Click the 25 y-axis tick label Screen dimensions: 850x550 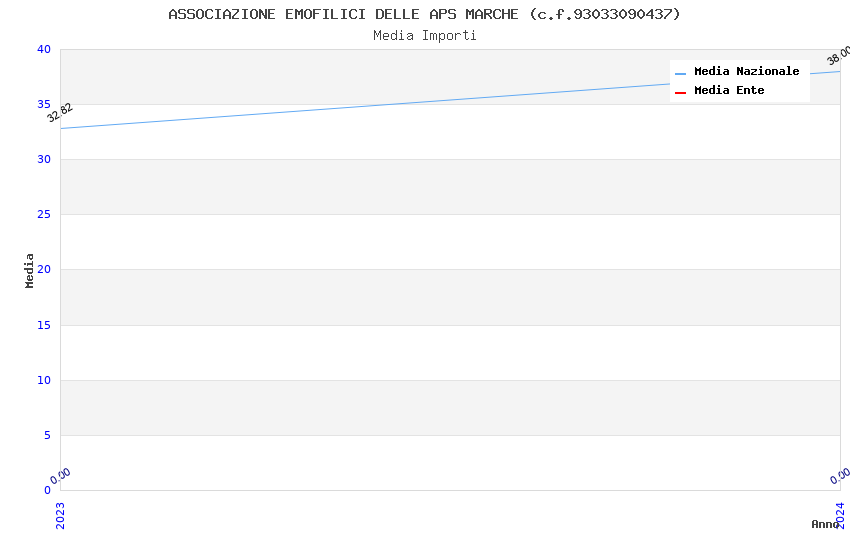click(44, 215)
